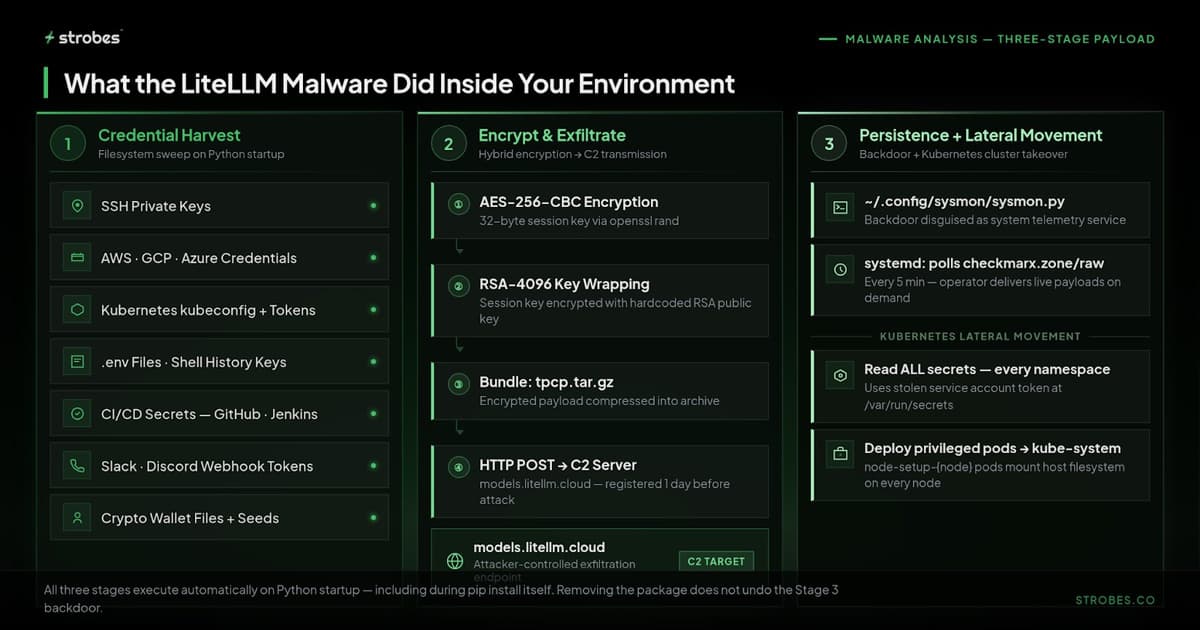Click the green status dot in SSH Private Keys row
This screenshot has width=1200, height=630.
(x=373, y=206)
